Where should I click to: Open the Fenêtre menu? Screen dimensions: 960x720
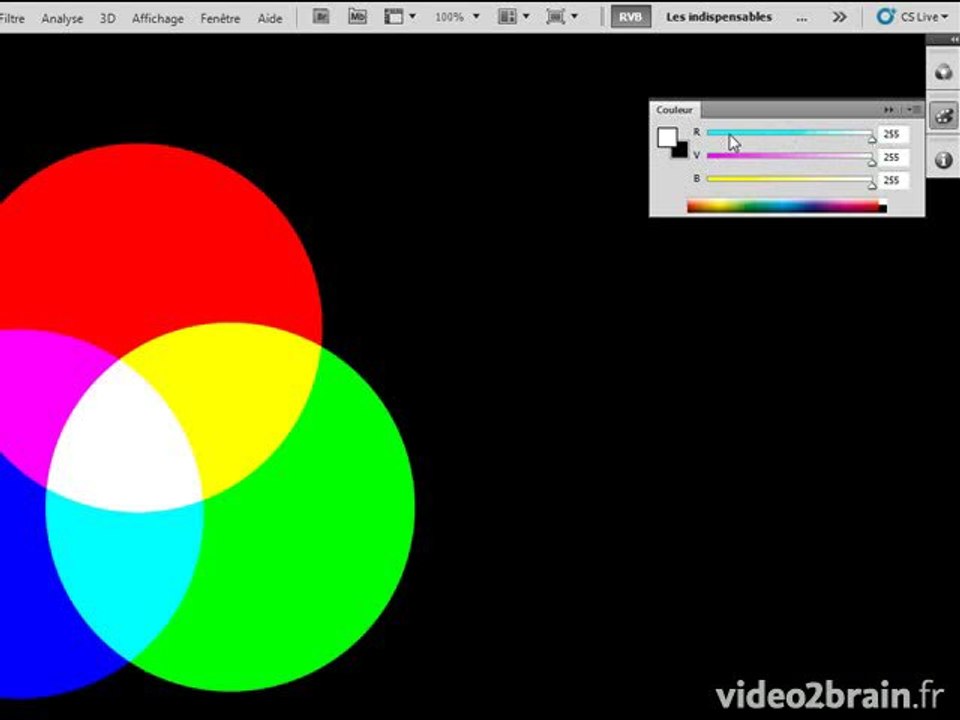coord(220,18)
